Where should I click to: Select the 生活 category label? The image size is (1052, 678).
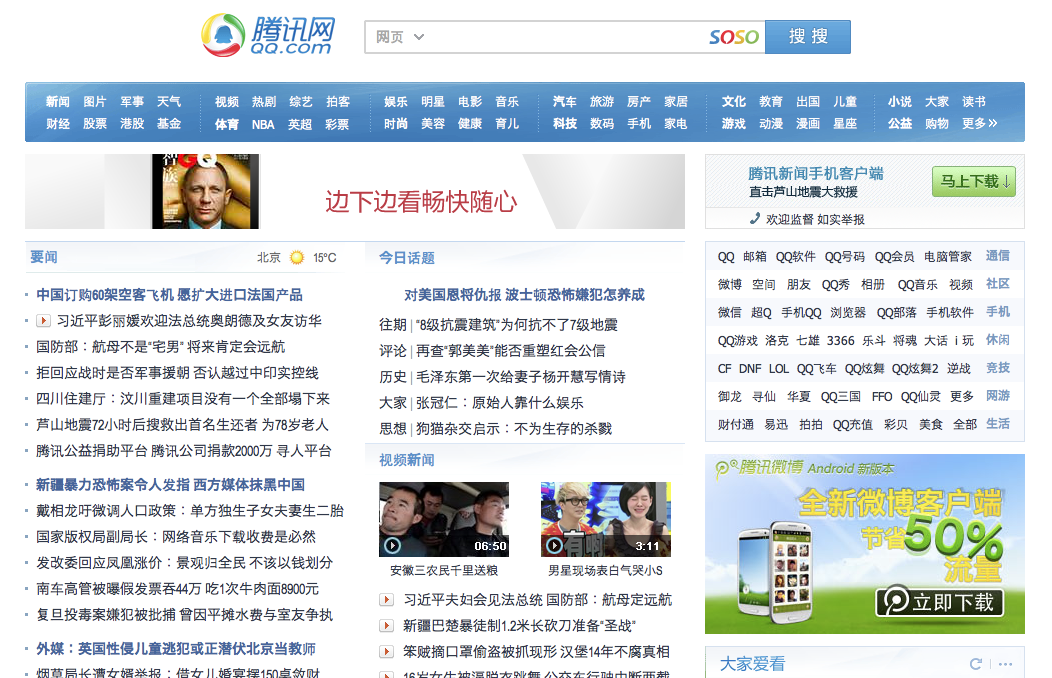(998, 424)
